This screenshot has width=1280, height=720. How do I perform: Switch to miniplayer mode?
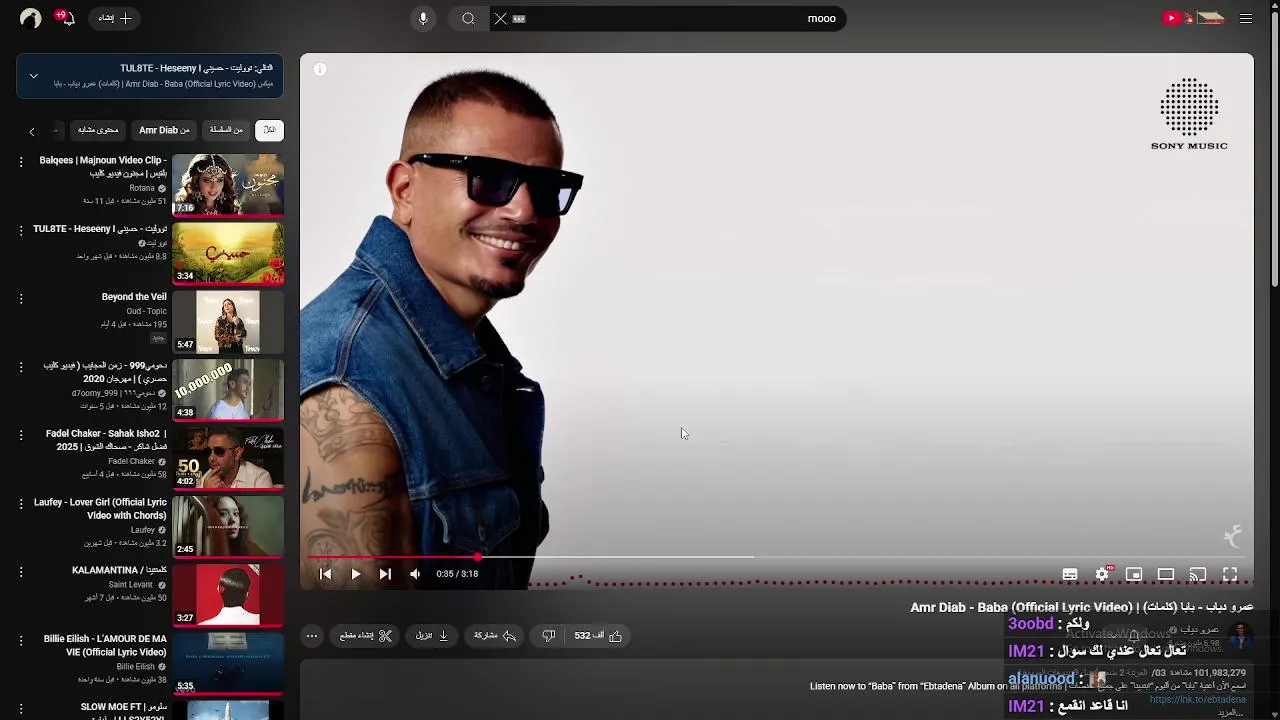(1134, 574)
